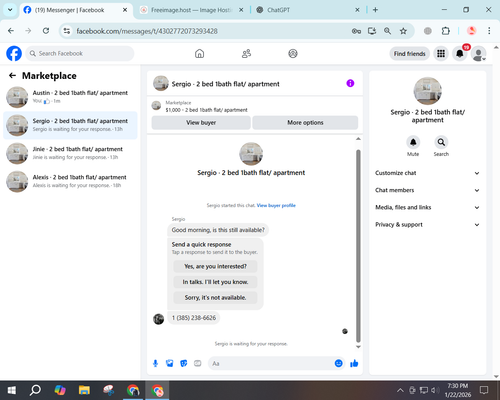Send quick reply 'In talks. I'll let you know.'

click(x=215, y=282)
